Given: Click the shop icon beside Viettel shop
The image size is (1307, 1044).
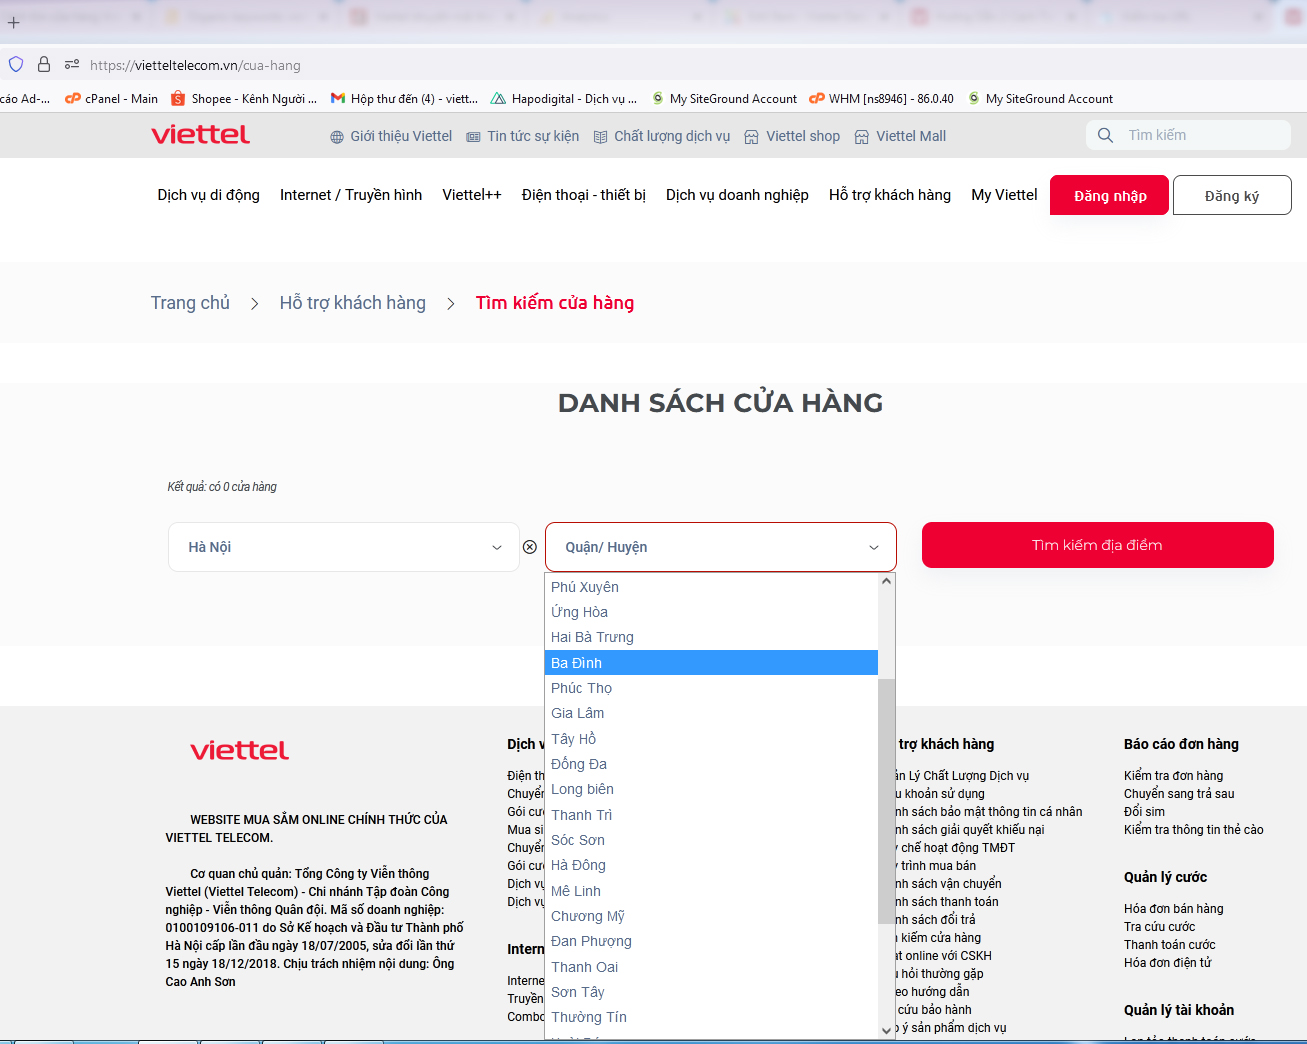Looking at the screenshot, I should 752,137.
